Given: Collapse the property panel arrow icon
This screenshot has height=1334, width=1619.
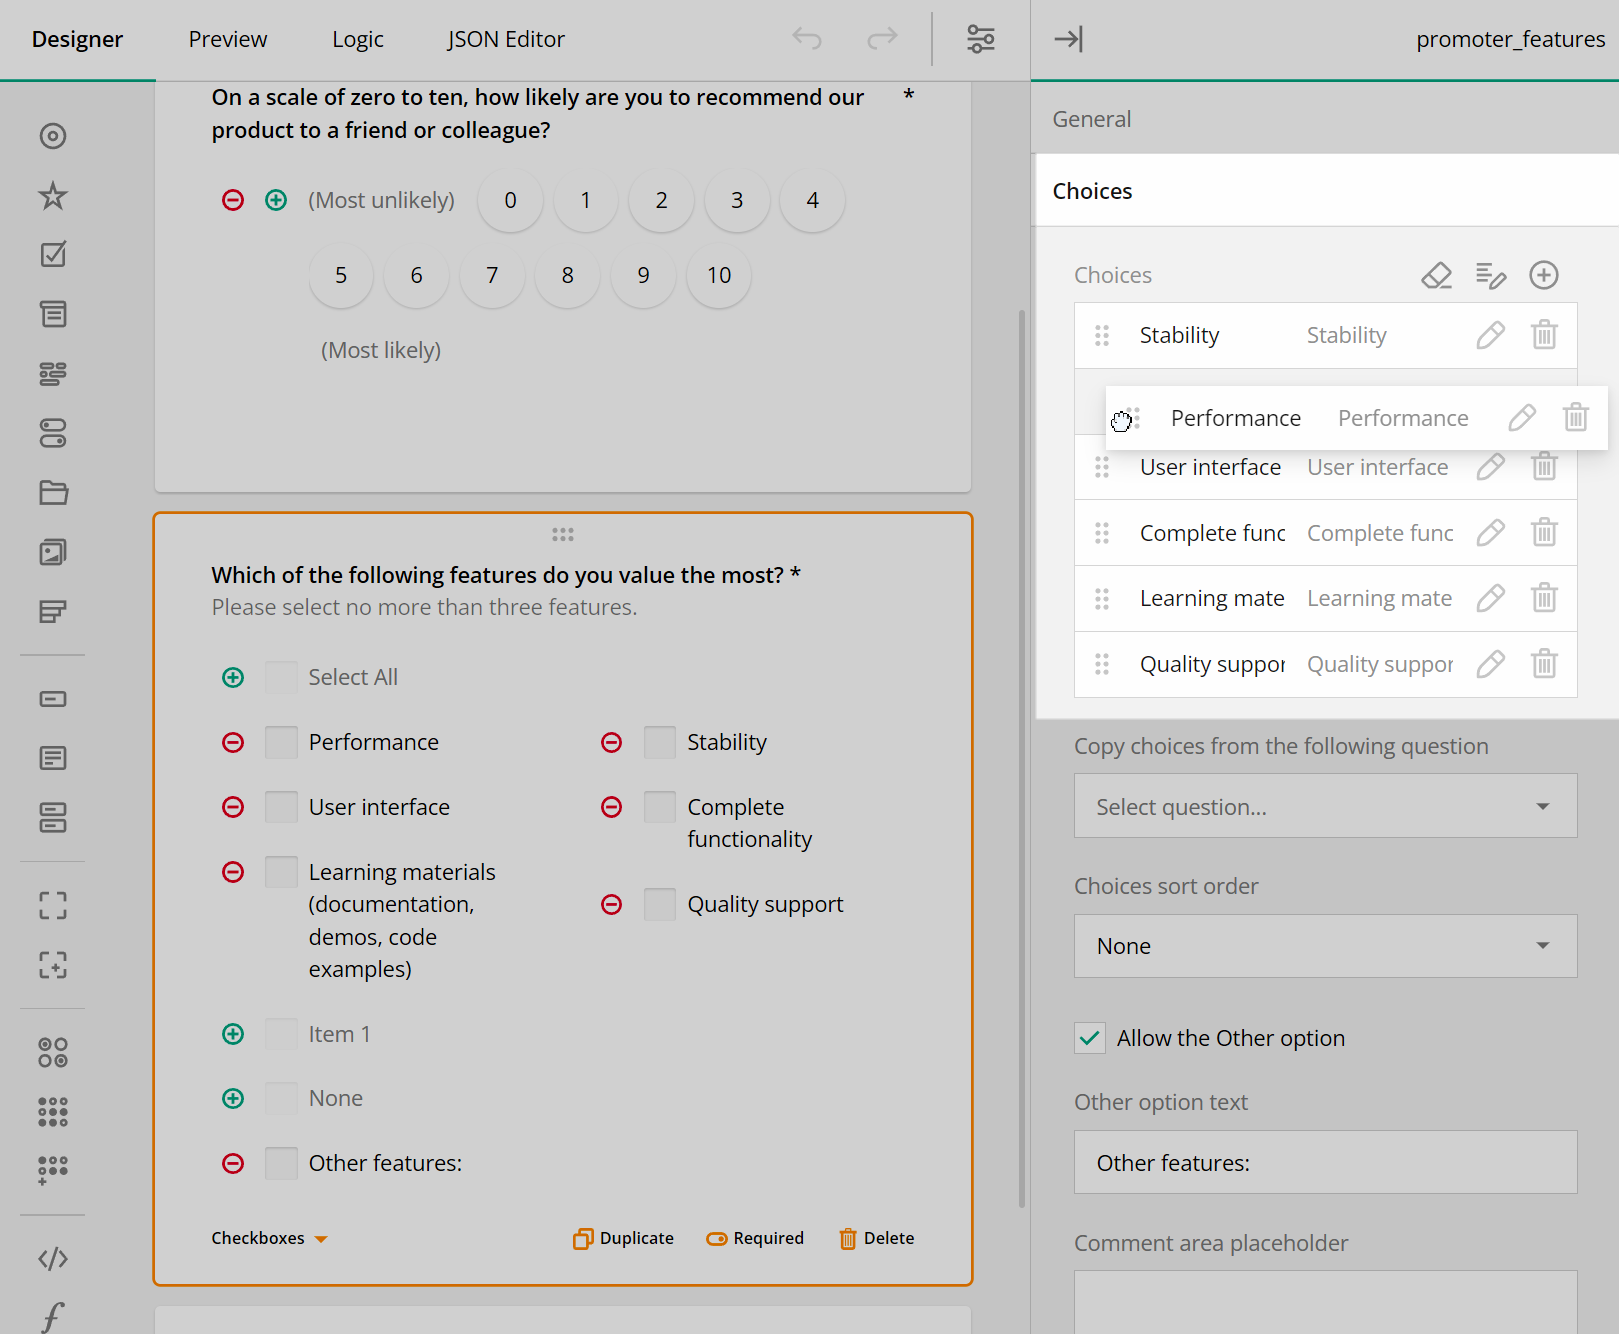Looking at the screenshot, I should tap(1068, 39).
